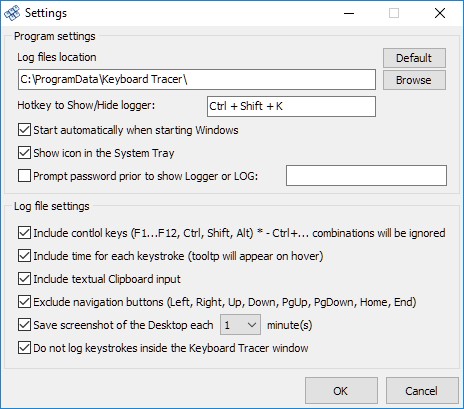
Task: Click the log files location path field
Action: (x=197, y=80)
